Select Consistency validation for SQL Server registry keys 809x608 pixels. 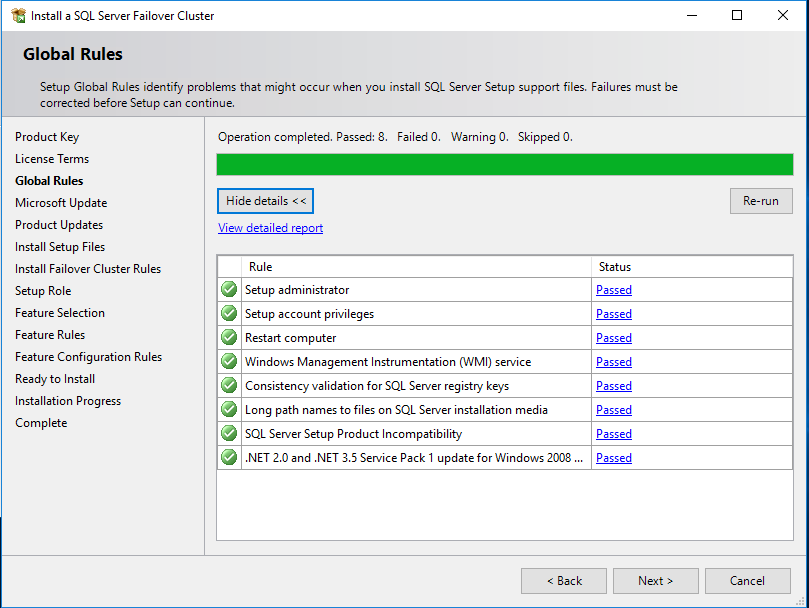(377, 386)
